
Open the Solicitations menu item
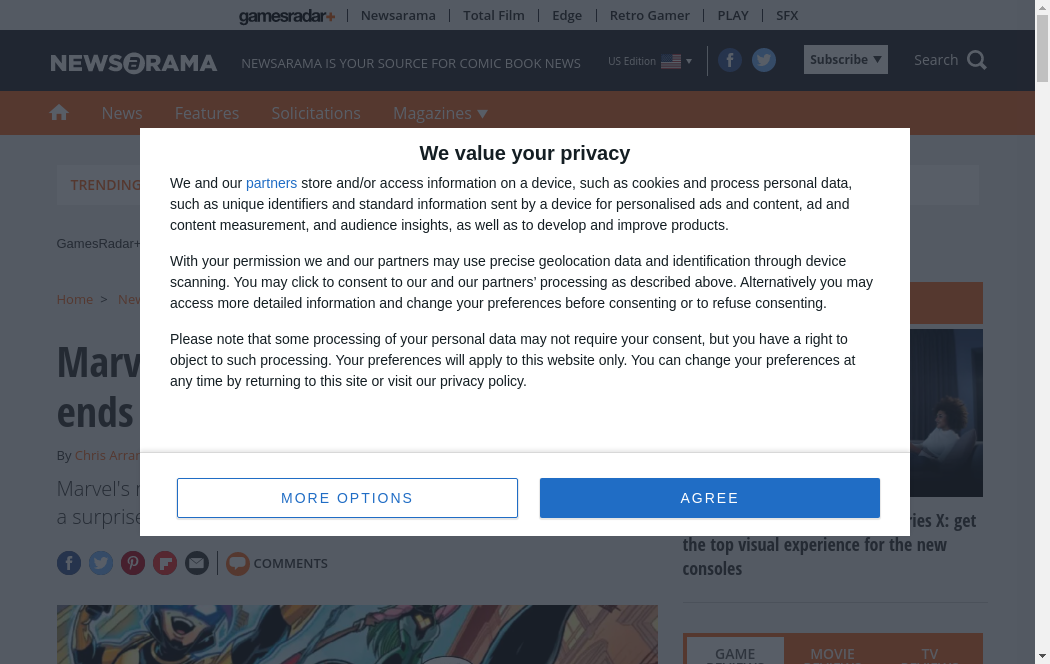click(x=316, y=113)
